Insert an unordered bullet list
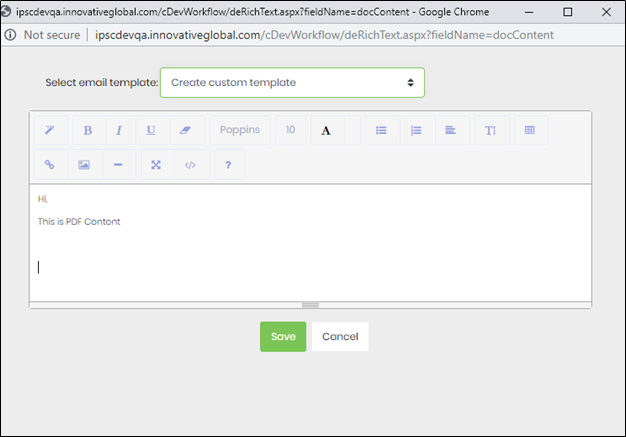The image size is (626, 437). pos(382,130)
